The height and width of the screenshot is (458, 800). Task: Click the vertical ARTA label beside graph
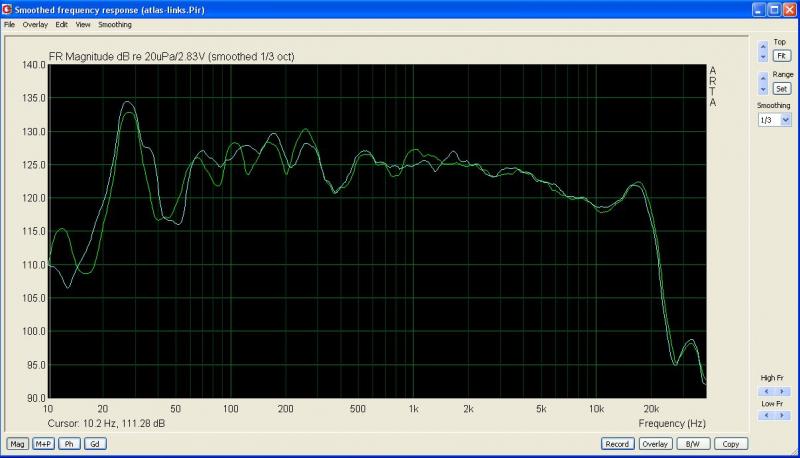[x=713, y=86]
